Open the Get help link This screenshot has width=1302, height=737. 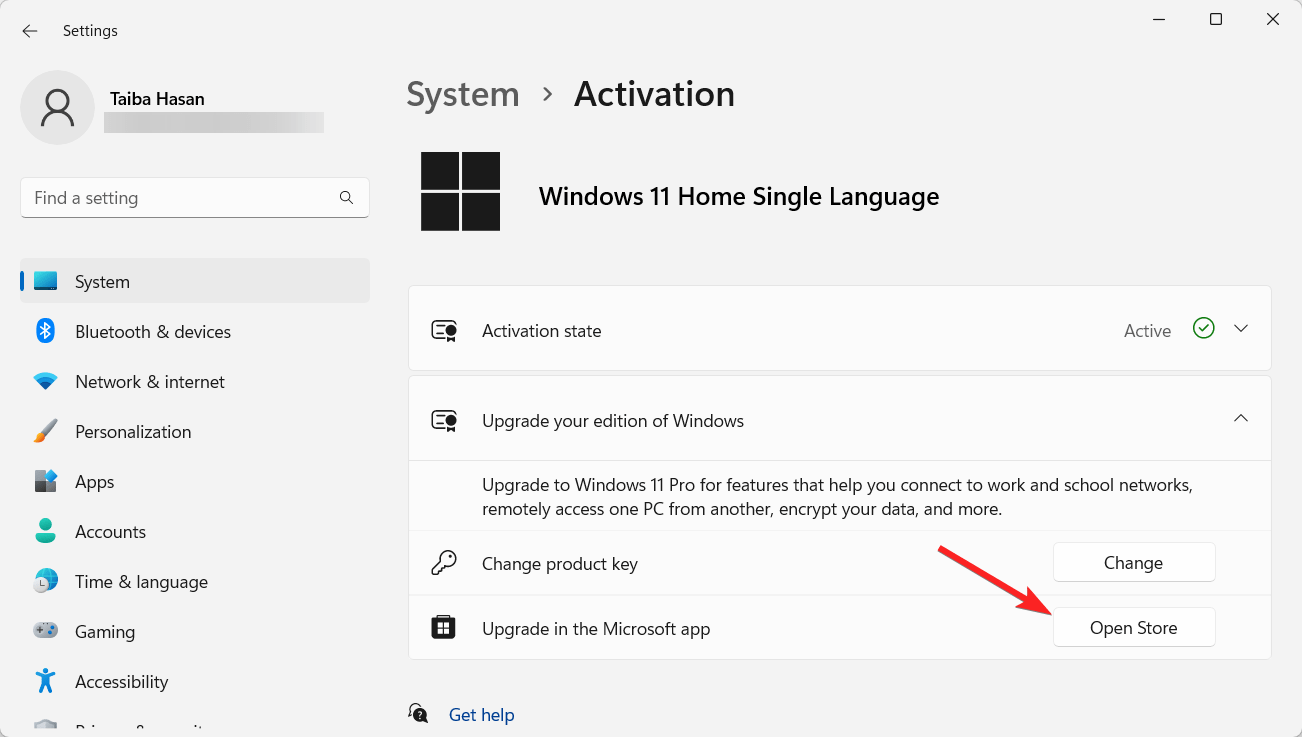[x=481, y=715]
